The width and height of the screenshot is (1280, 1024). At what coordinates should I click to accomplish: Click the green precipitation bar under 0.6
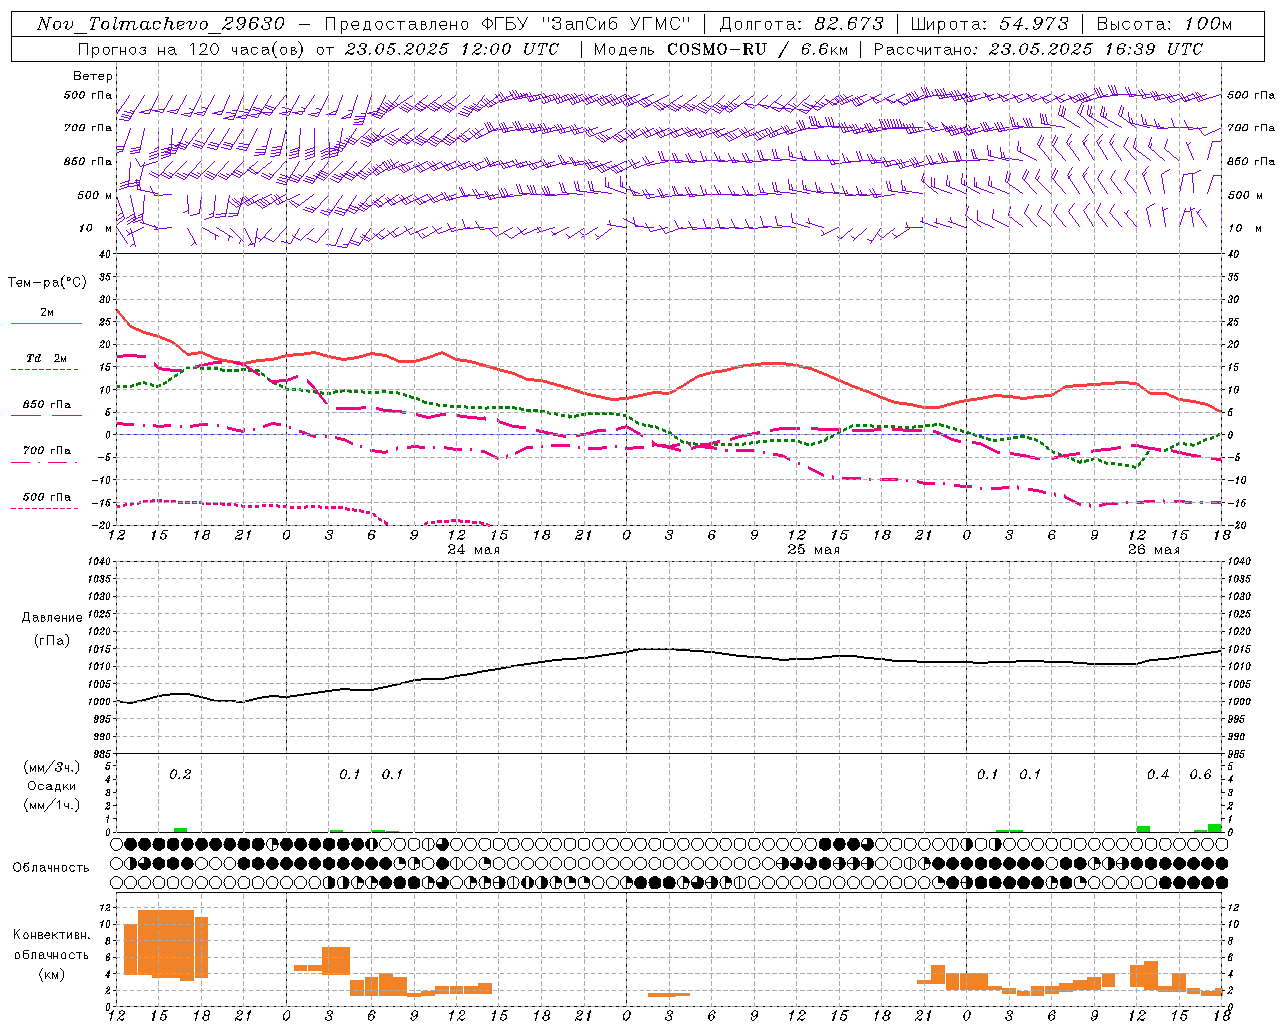pos(1214,828)
